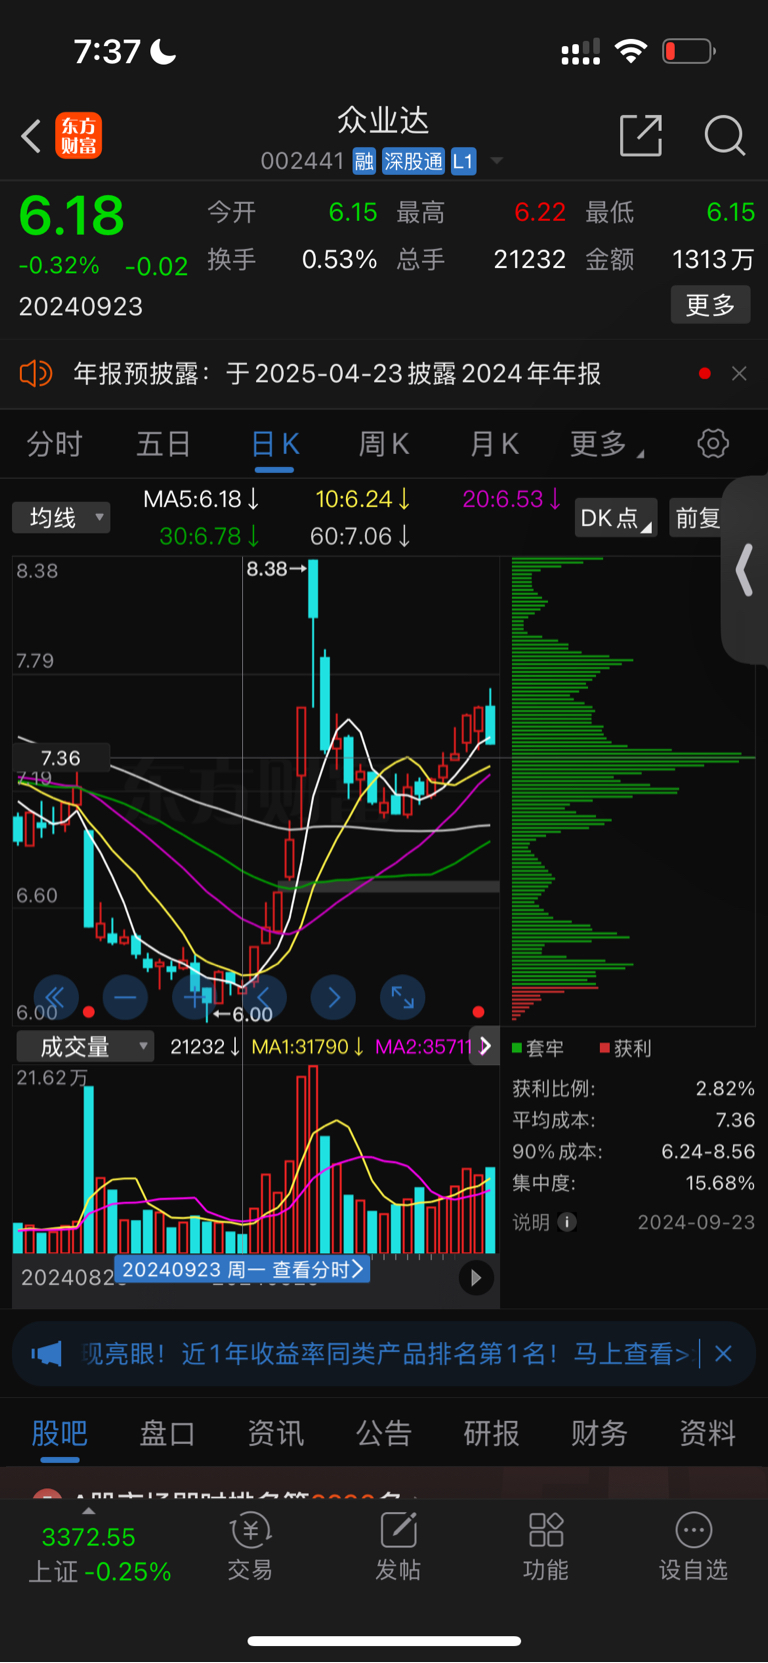Tap the Wi-Fi status icon
The image size is (768, 1663).
click(x=631, y=51)
